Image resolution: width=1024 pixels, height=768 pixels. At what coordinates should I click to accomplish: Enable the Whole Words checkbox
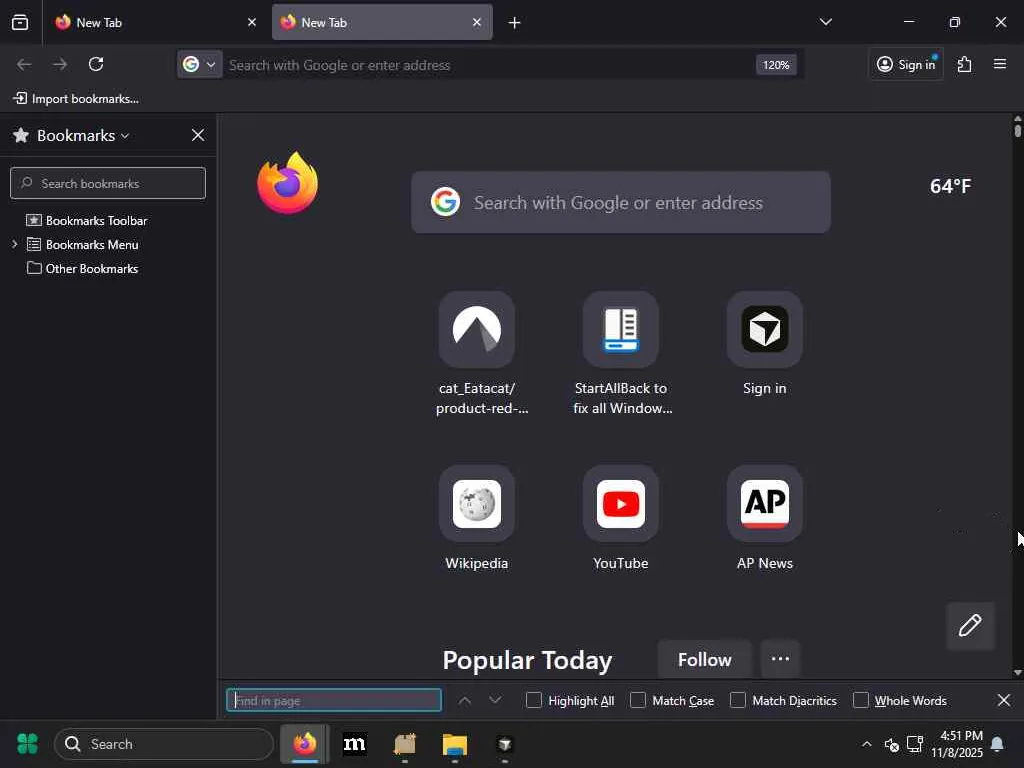point(861,700)
